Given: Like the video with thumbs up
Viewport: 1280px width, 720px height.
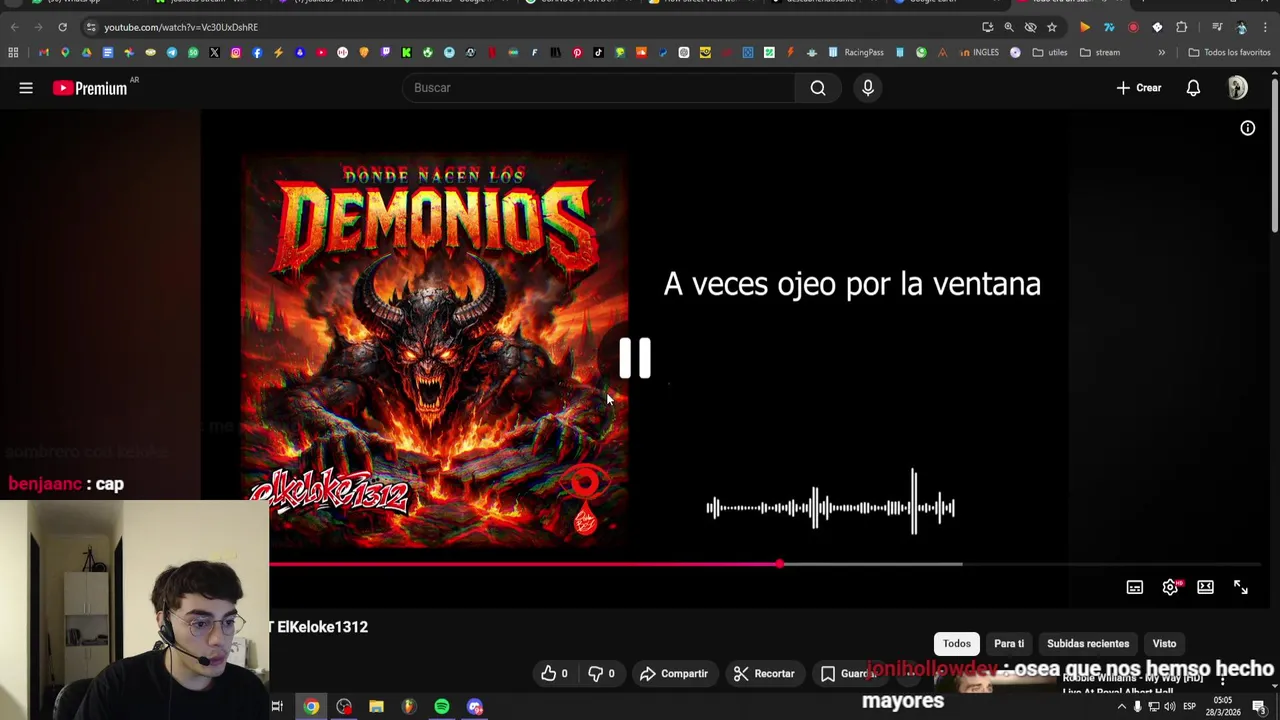Looking at the screenshot, I should [554, 674].
